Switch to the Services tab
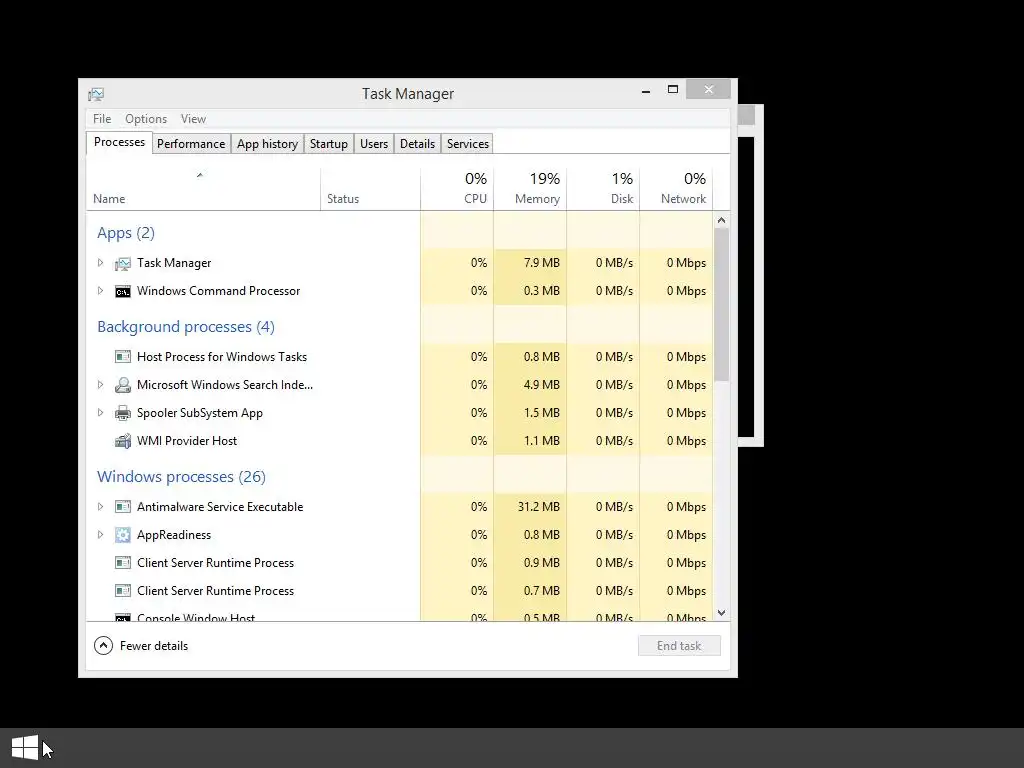1024x768 pixels. (x=468, y=144)
